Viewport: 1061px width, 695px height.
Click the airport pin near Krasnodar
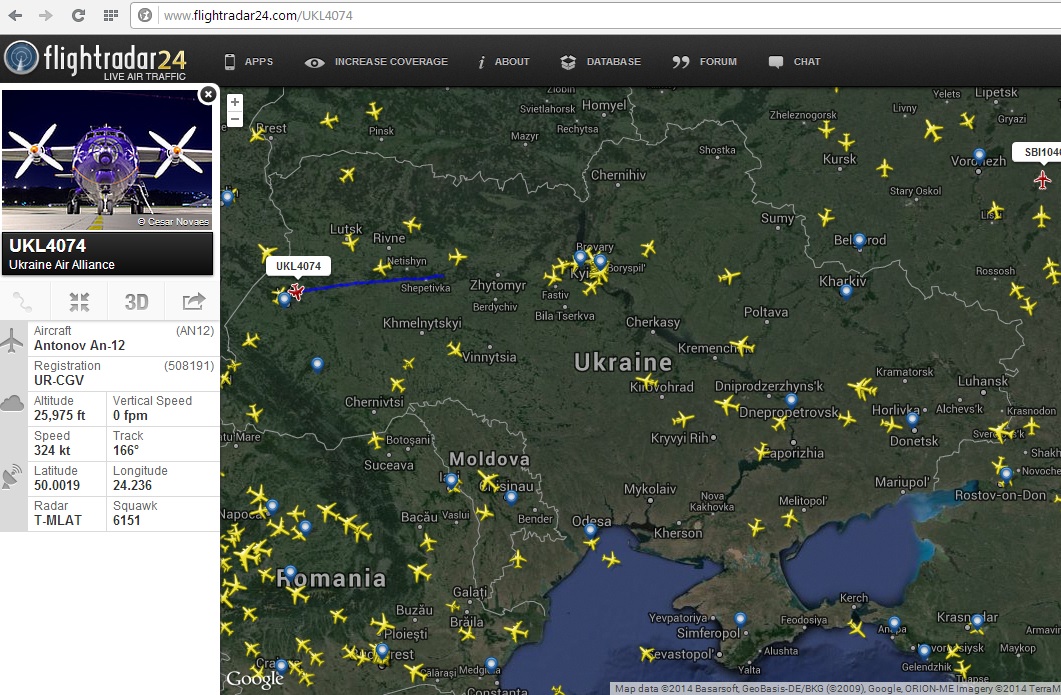point(977,620)
